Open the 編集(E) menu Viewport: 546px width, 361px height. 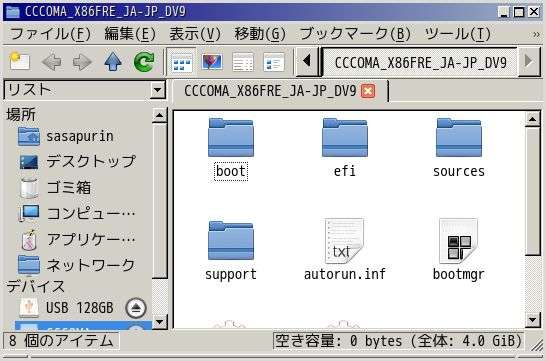[x=130, y=34]
